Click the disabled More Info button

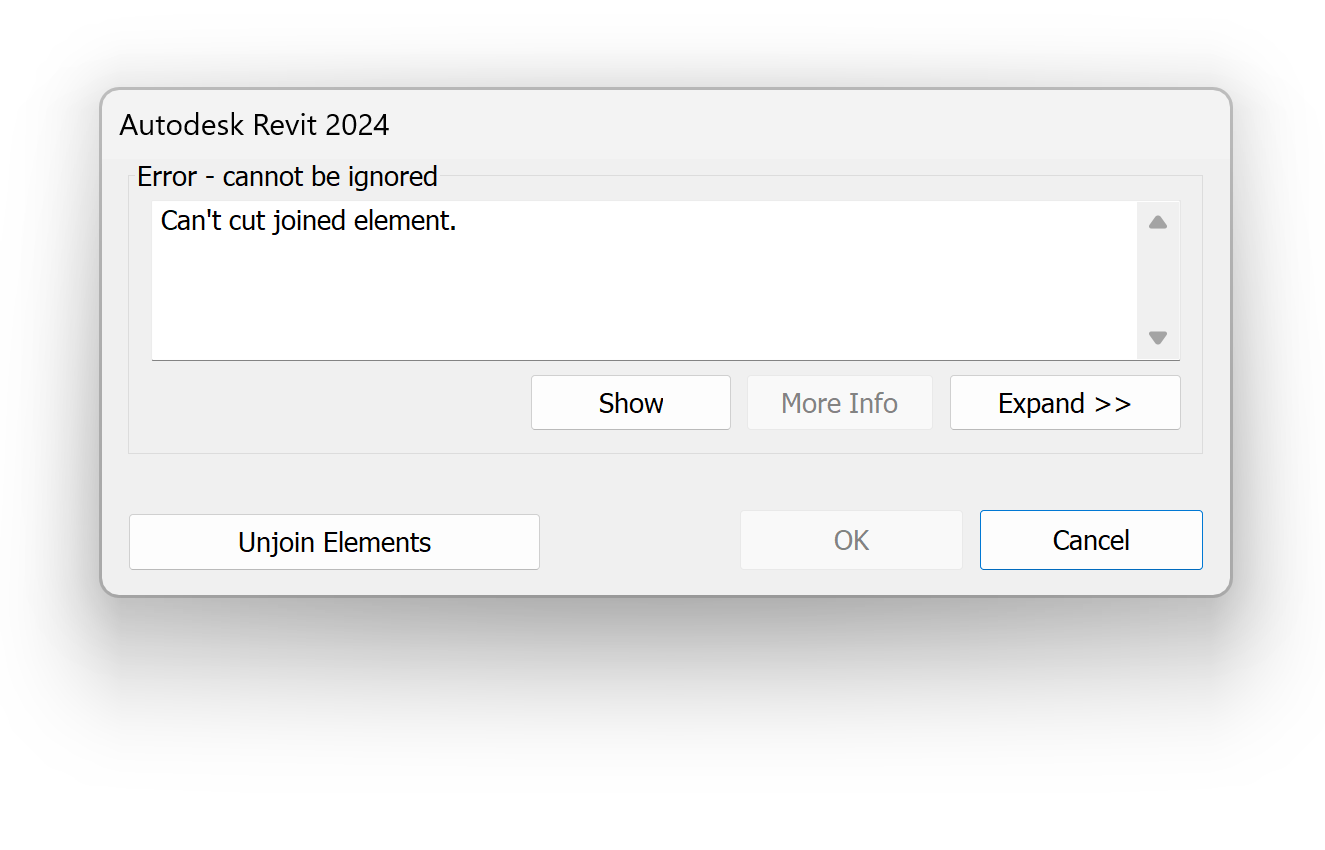coord(839,403)
